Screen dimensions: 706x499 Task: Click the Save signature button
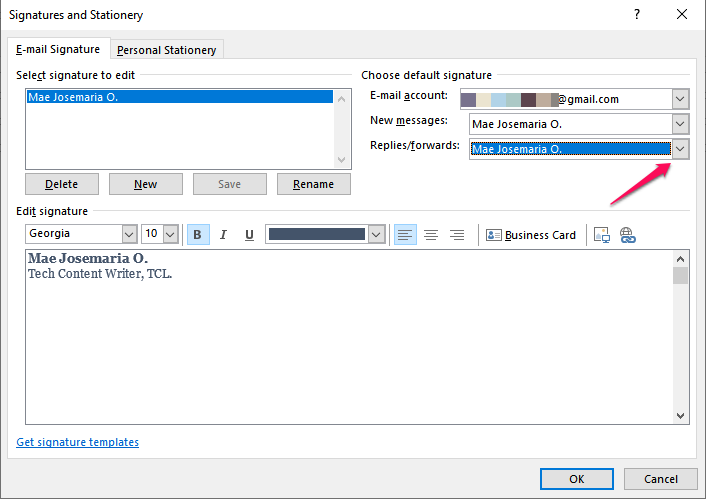point(230,184)
